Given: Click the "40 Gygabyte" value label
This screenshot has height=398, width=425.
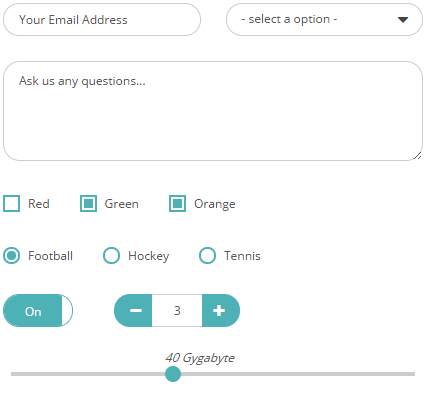Looking at the screenshot, I should point(200,358).
